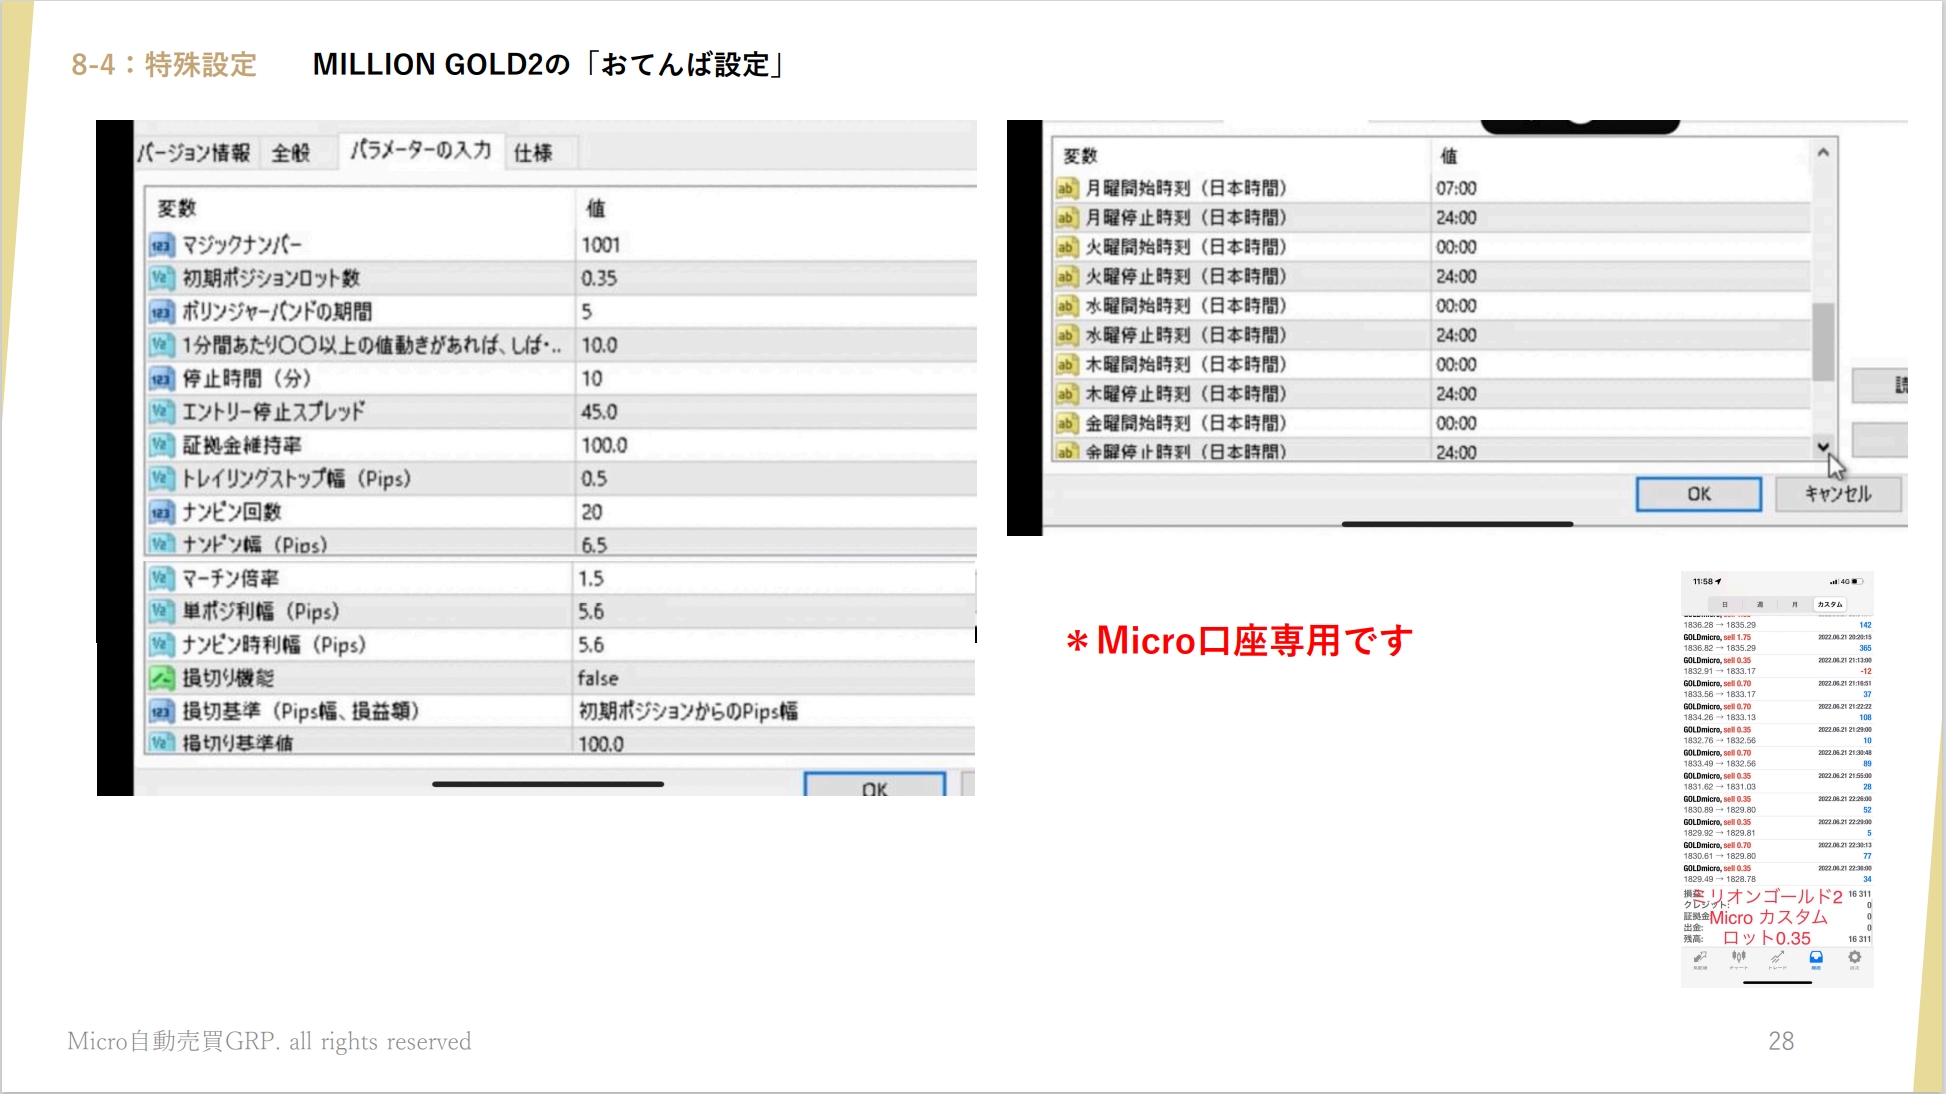This screenshot has width=1946, height=1094.
Task: Click ナンピン回数 value 20
Action: [592, 512]
